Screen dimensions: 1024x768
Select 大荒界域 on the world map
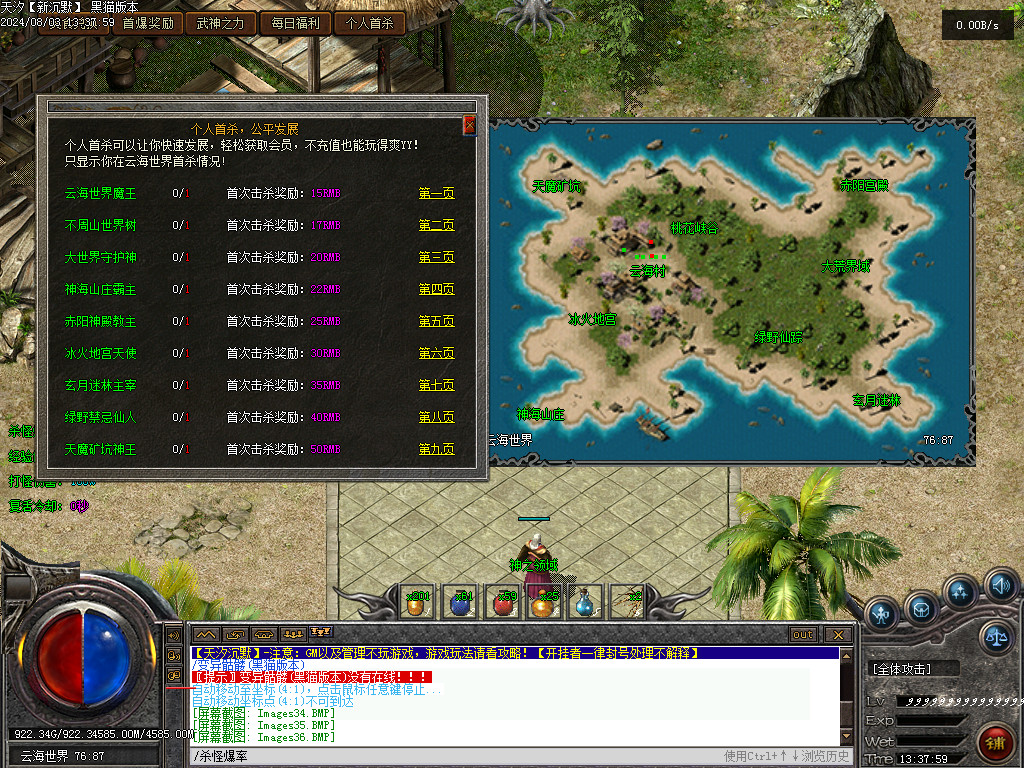coord(846,266)
